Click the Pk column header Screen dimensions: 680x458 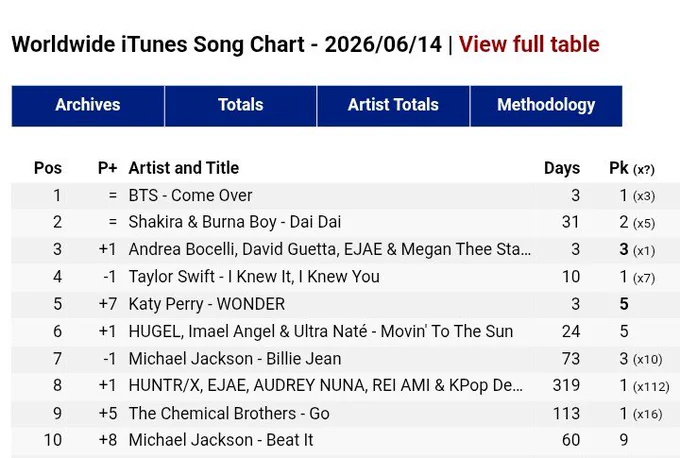click(632, 168)
